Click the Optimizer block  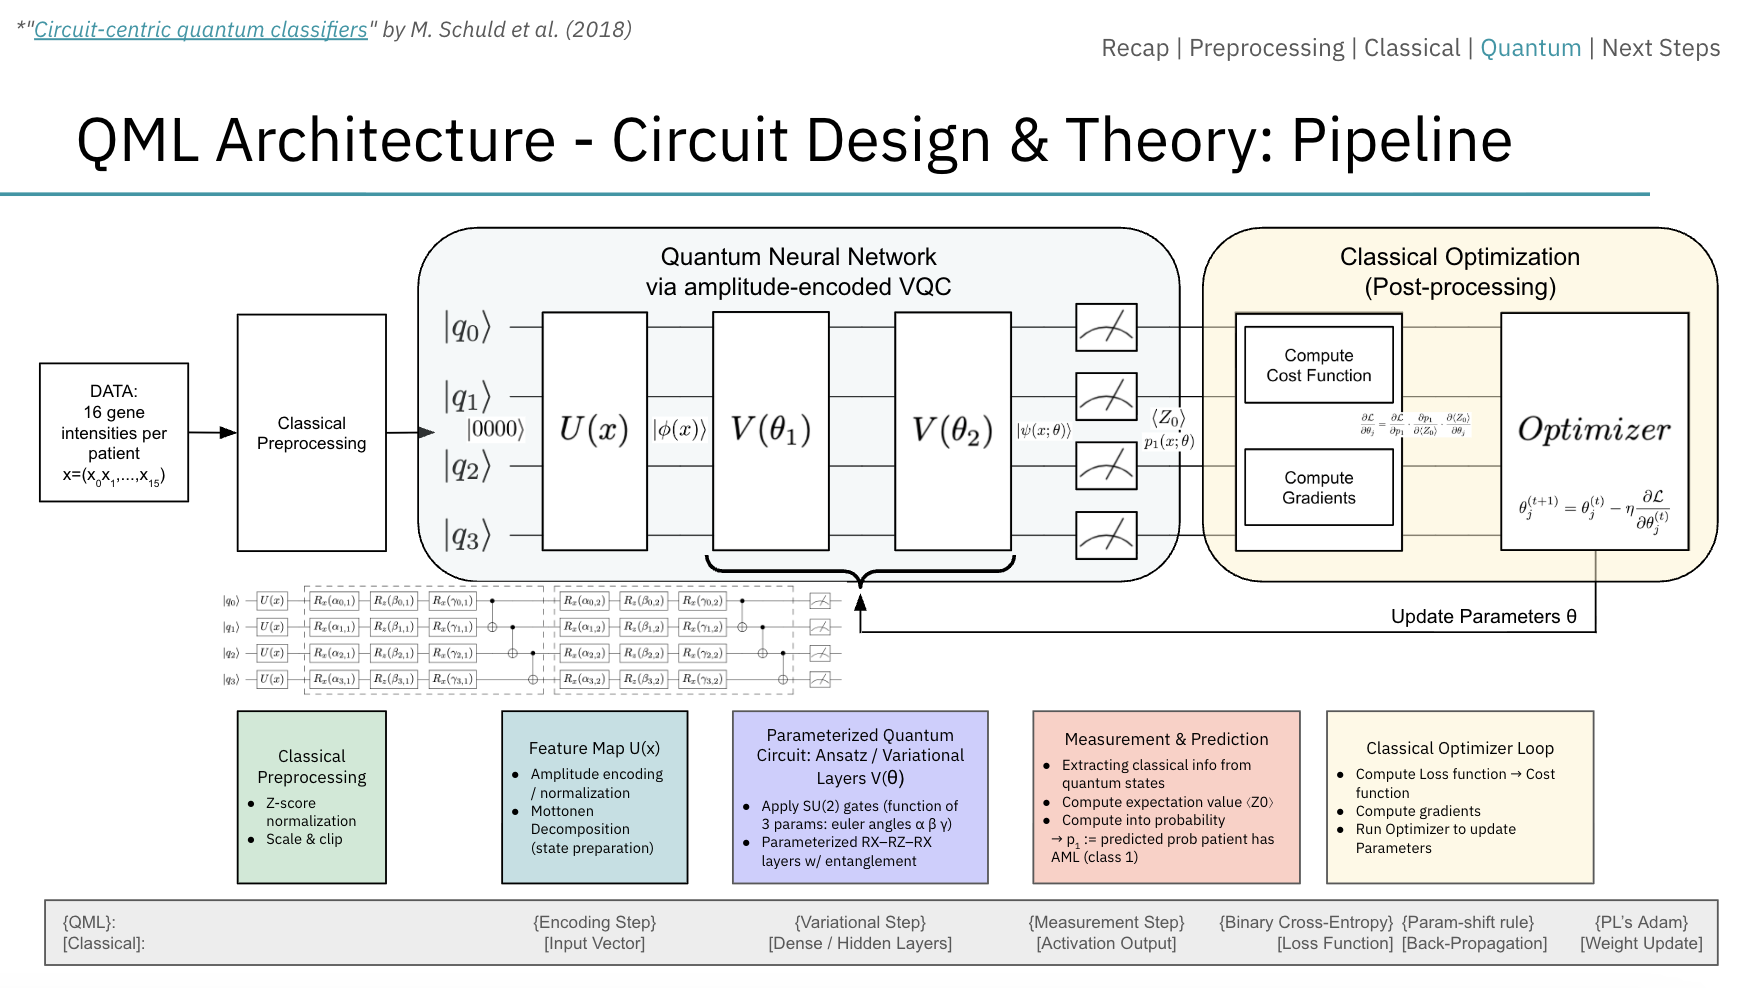pos(1595,431)
